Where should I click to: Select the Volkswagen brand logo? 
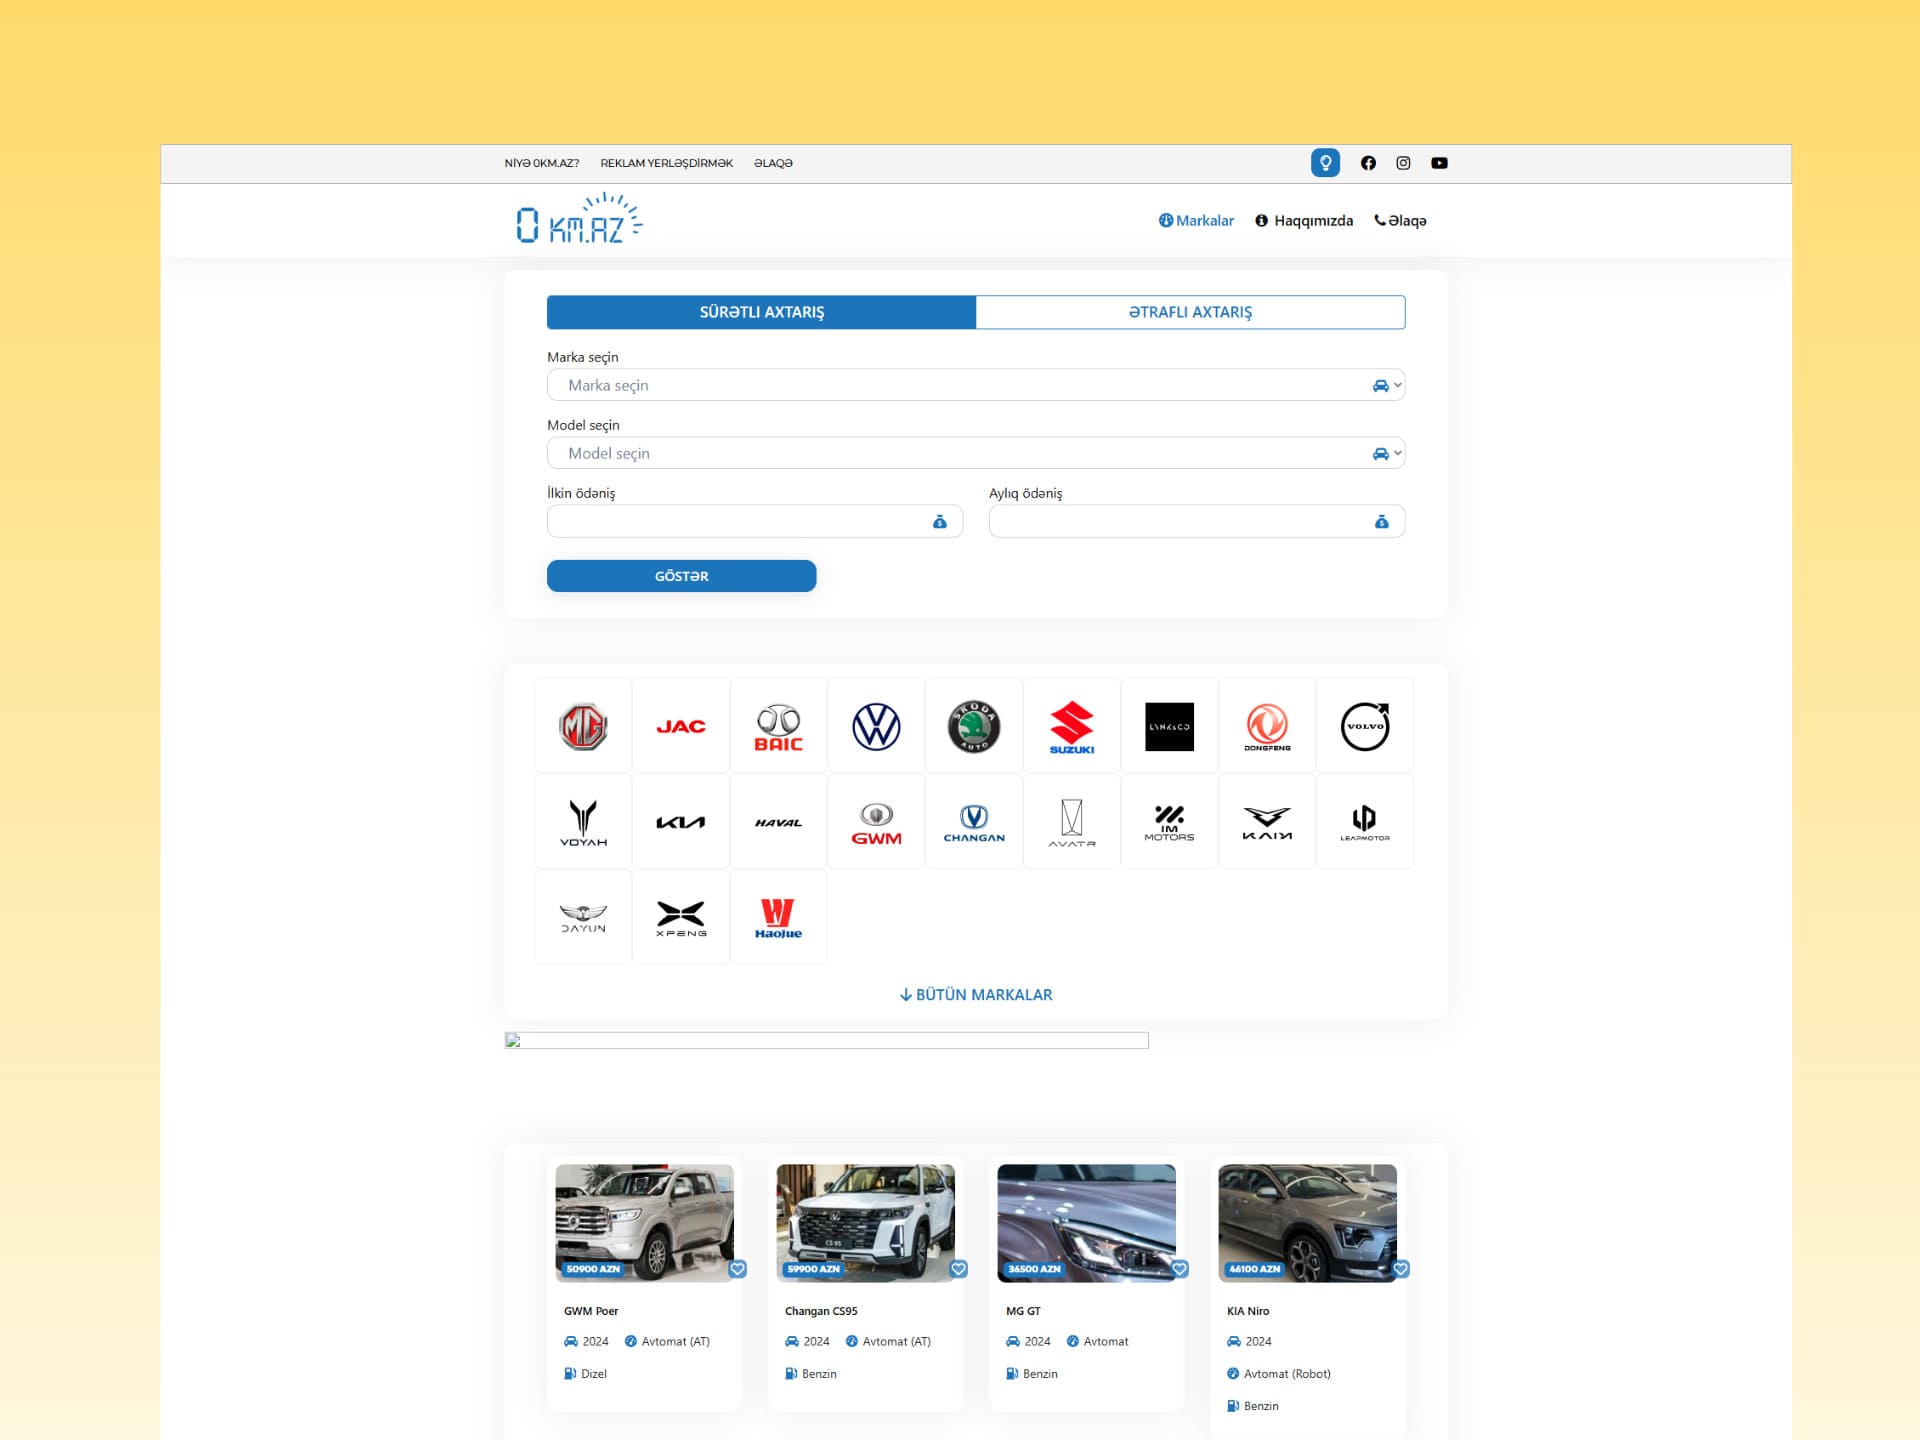[876, 726]
